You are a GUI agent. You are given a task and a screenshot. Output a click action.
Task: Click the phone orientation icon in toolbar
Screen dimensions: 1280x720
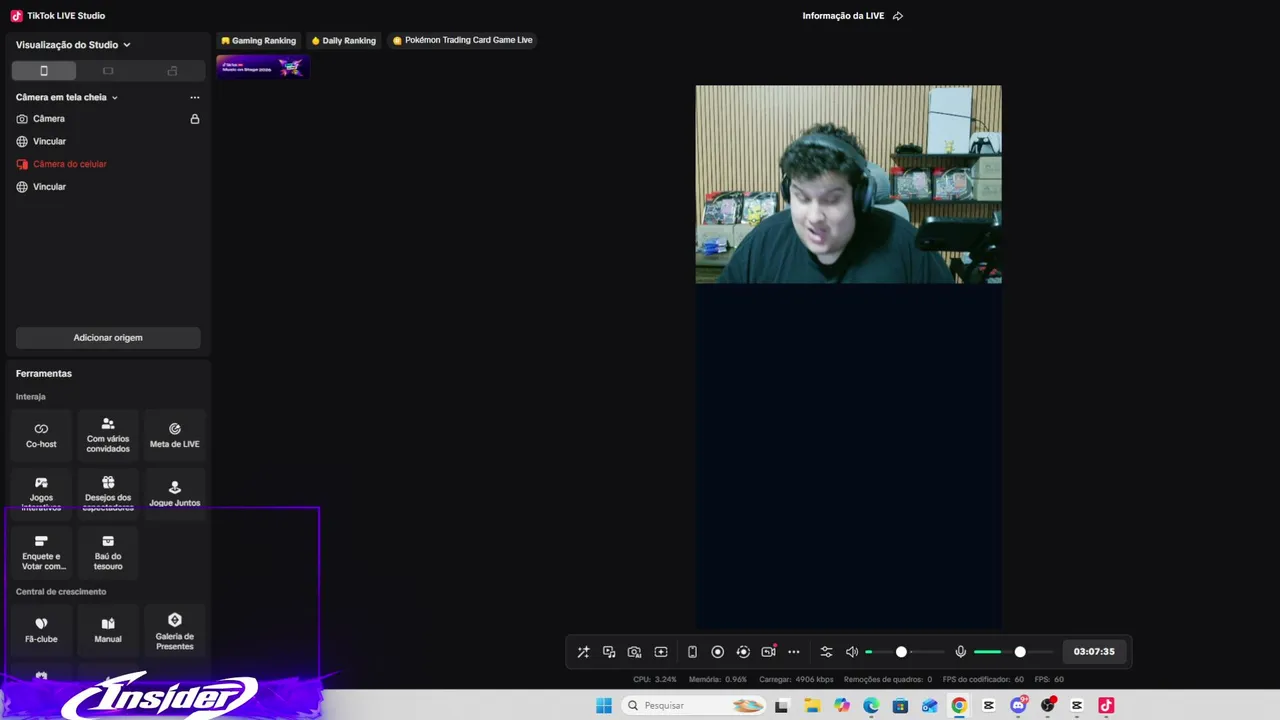click(x=692, y=652)
